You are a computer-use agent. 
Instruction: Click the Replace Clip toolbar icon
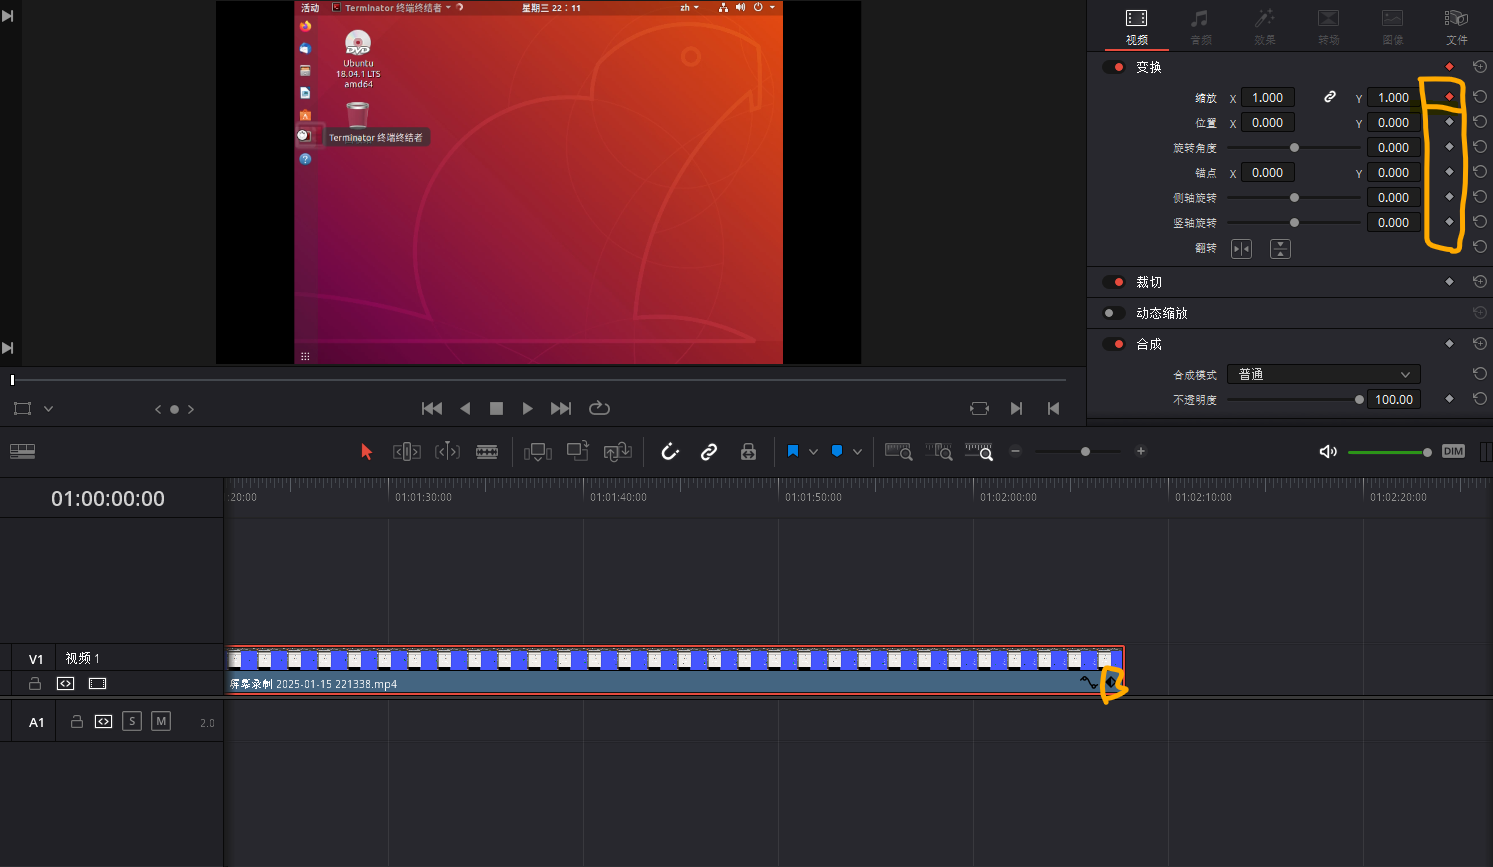tap(617, 452)
